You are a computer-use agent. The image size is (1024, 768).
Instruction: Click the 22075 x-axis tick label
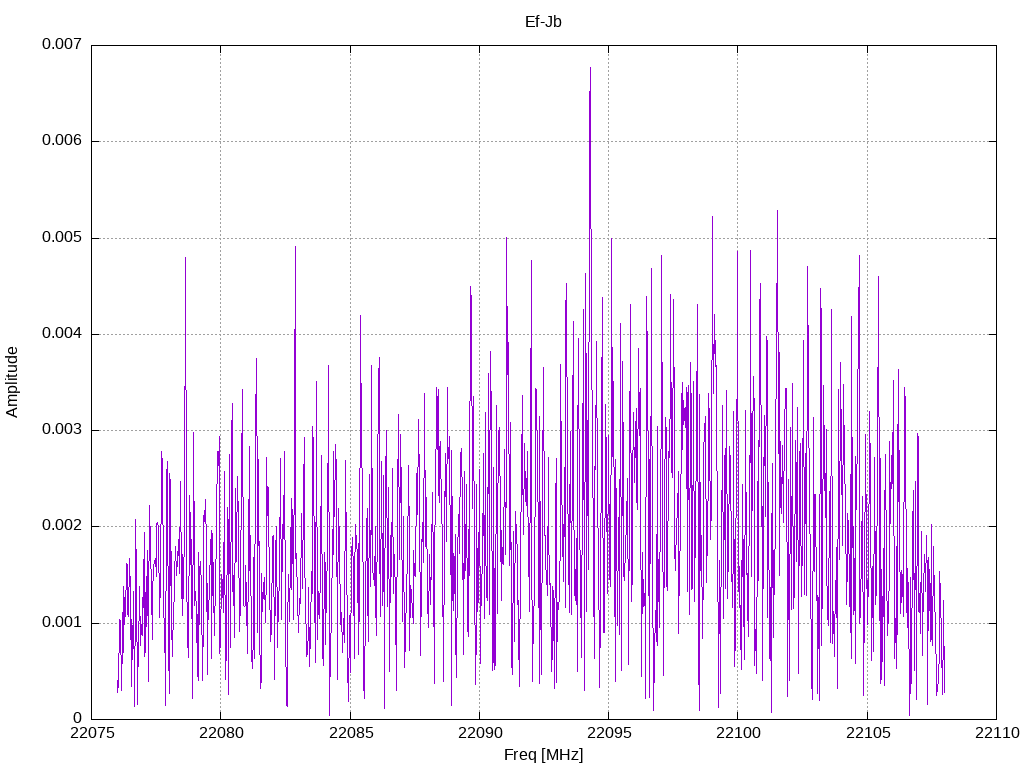[91, 733]
